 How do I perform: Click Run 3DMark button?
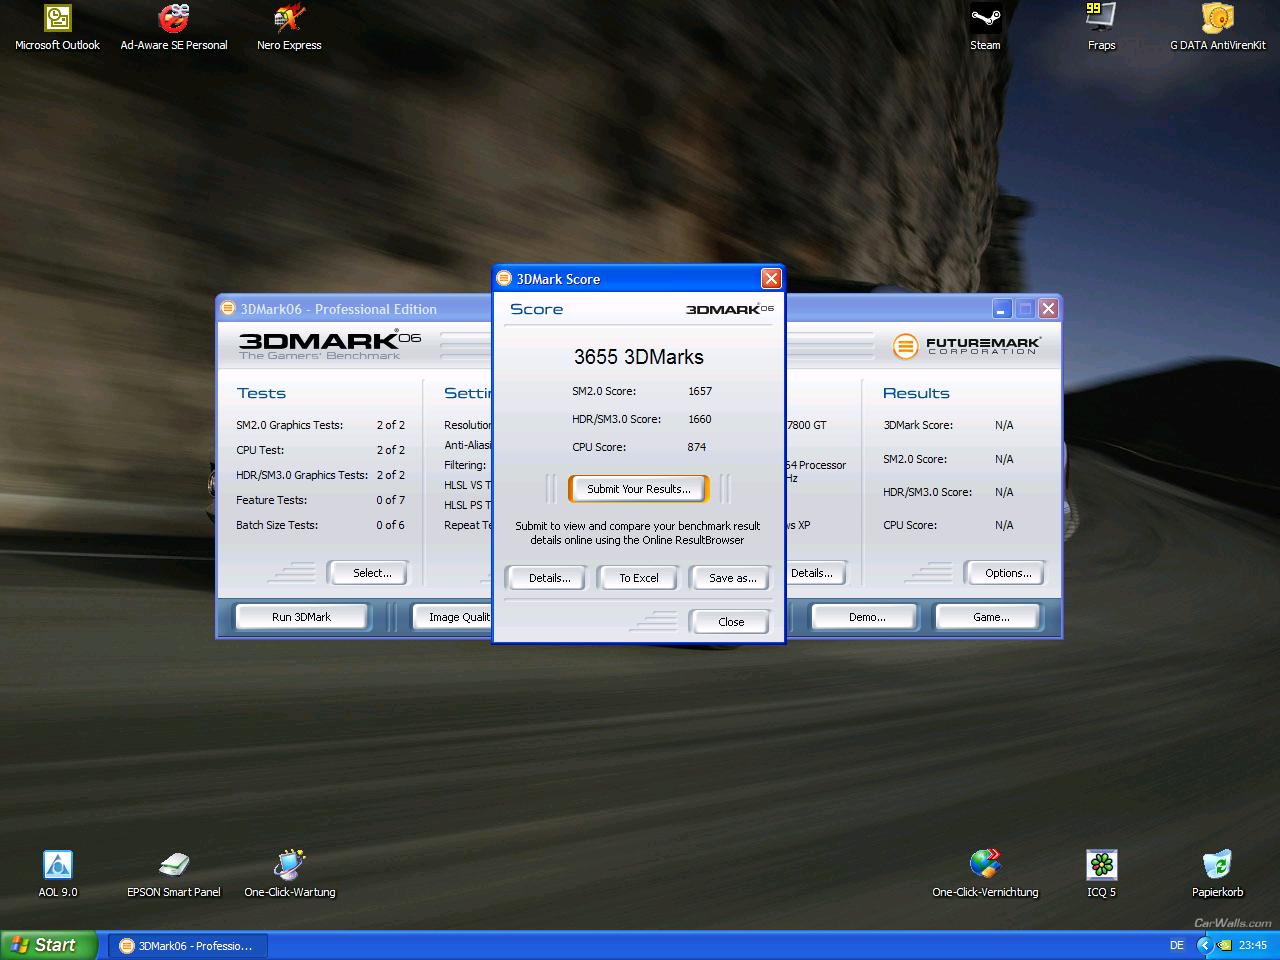[x=301, y=617]
